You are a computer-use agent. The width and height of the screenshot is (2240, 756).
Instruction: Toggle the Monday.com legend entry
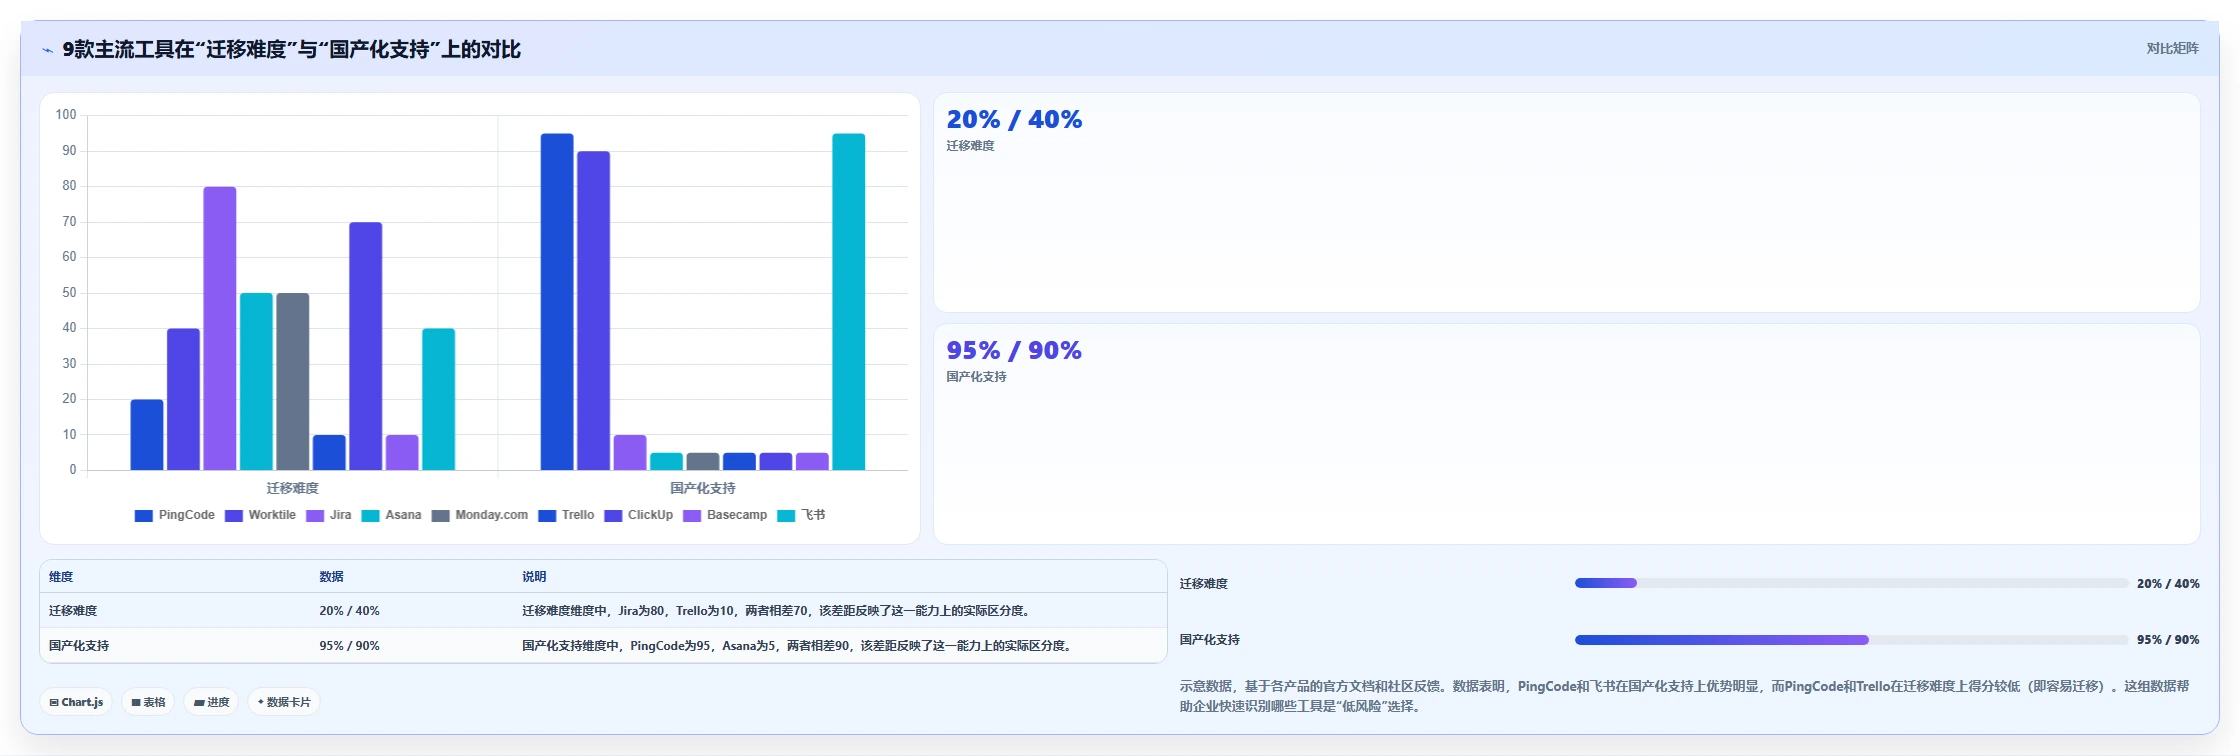[480, 515]
